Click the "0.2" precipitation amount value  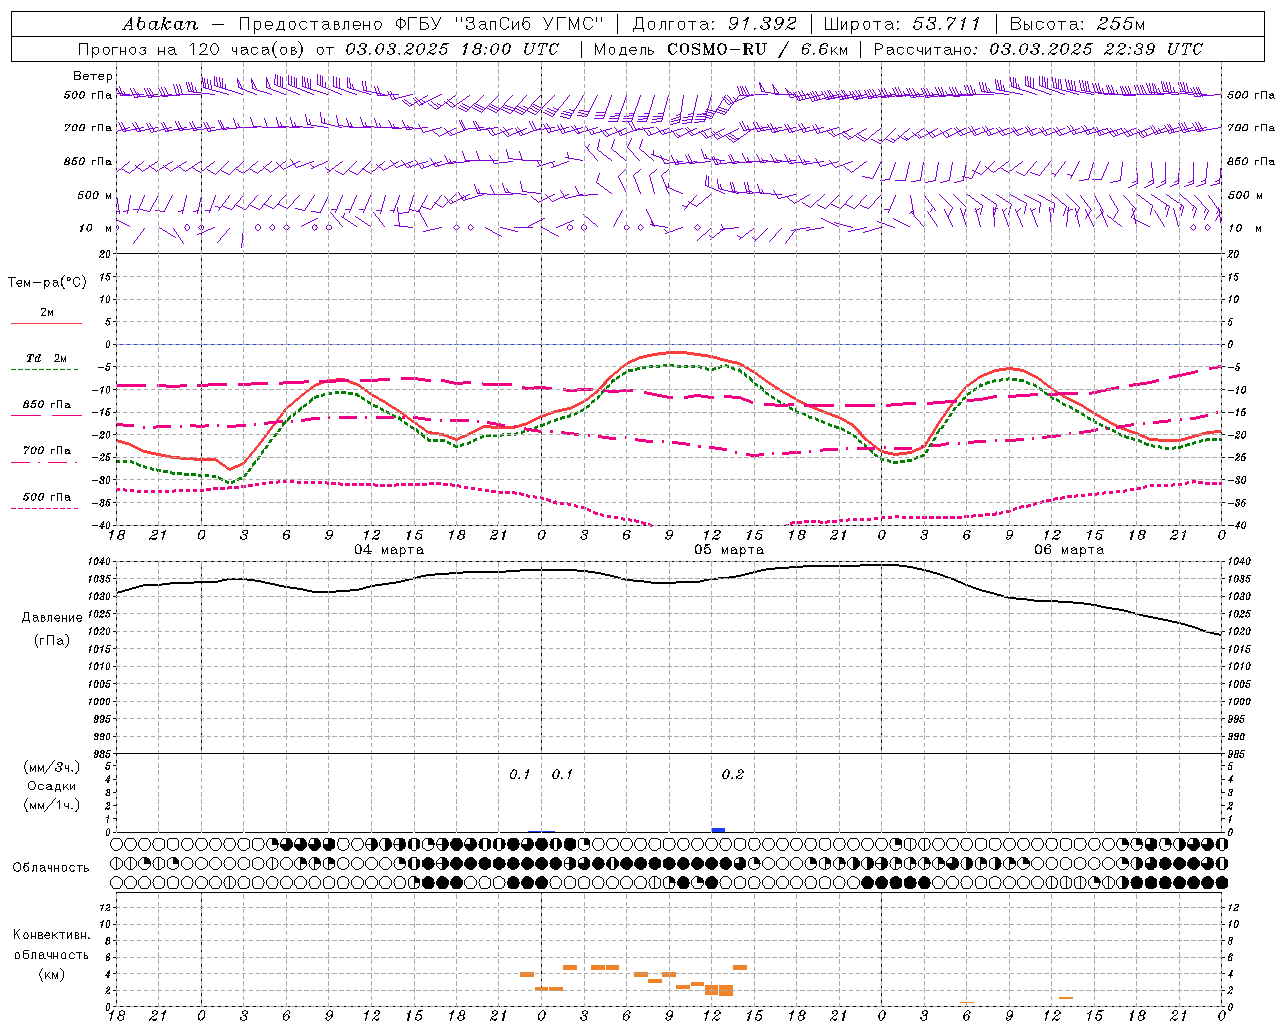(x=733, y=775)
